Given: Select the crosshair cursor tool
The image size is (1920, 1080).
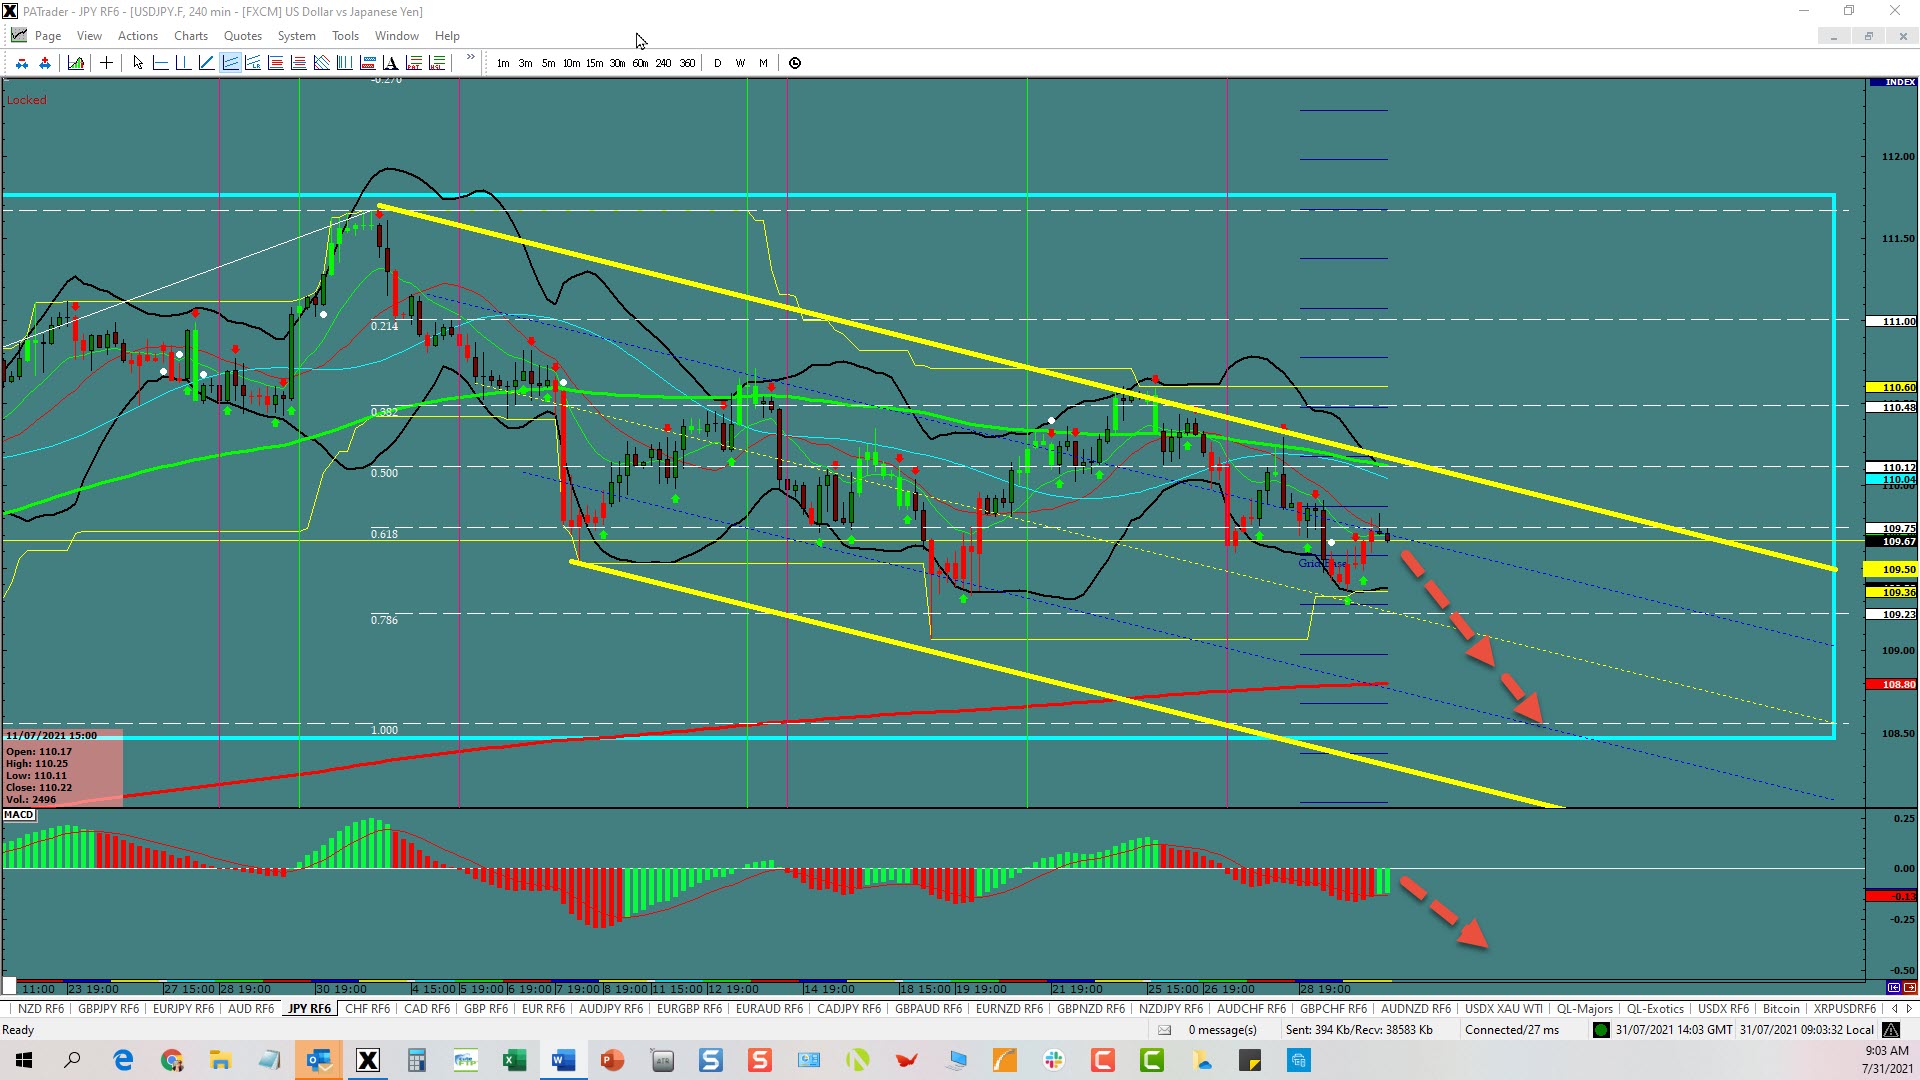Looking at the screenshot, I should click(106, 63).
